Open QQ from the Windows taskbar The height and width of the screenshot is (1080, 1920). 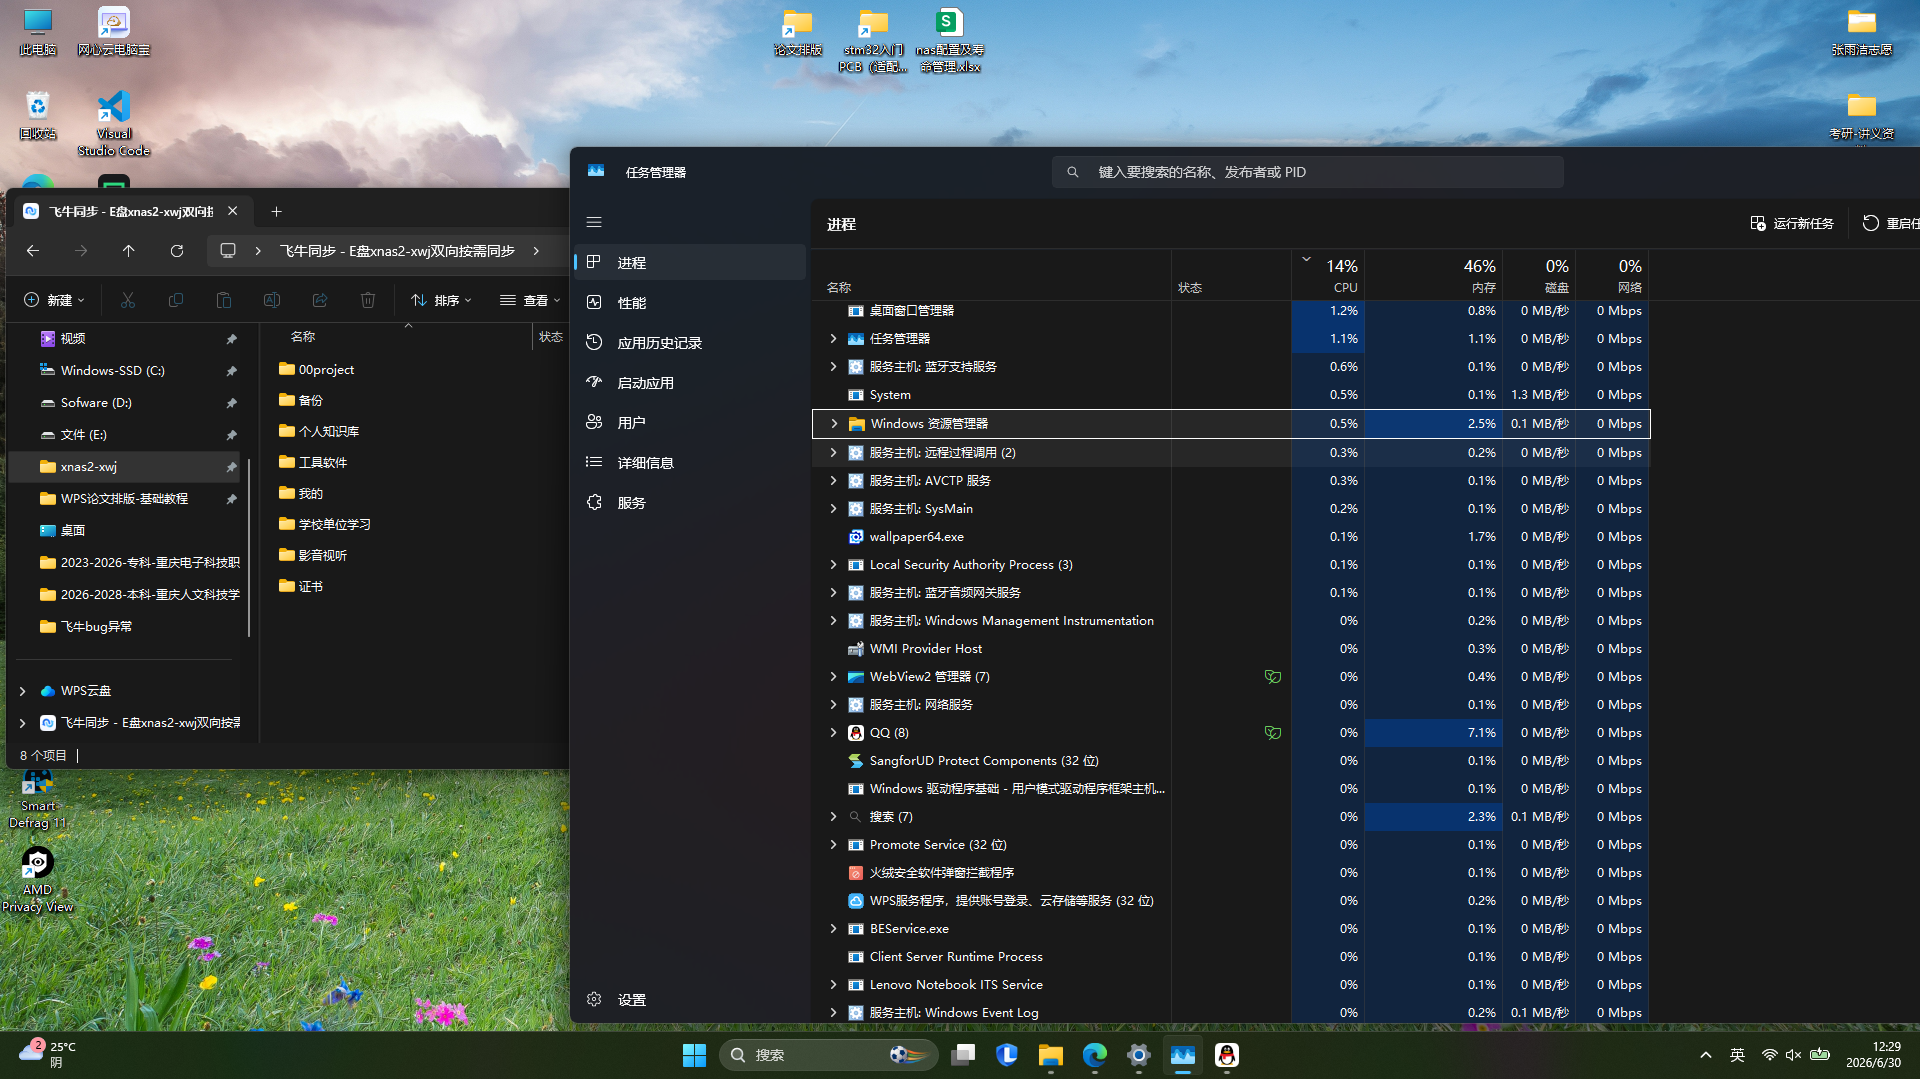tap(1226, 1055)
